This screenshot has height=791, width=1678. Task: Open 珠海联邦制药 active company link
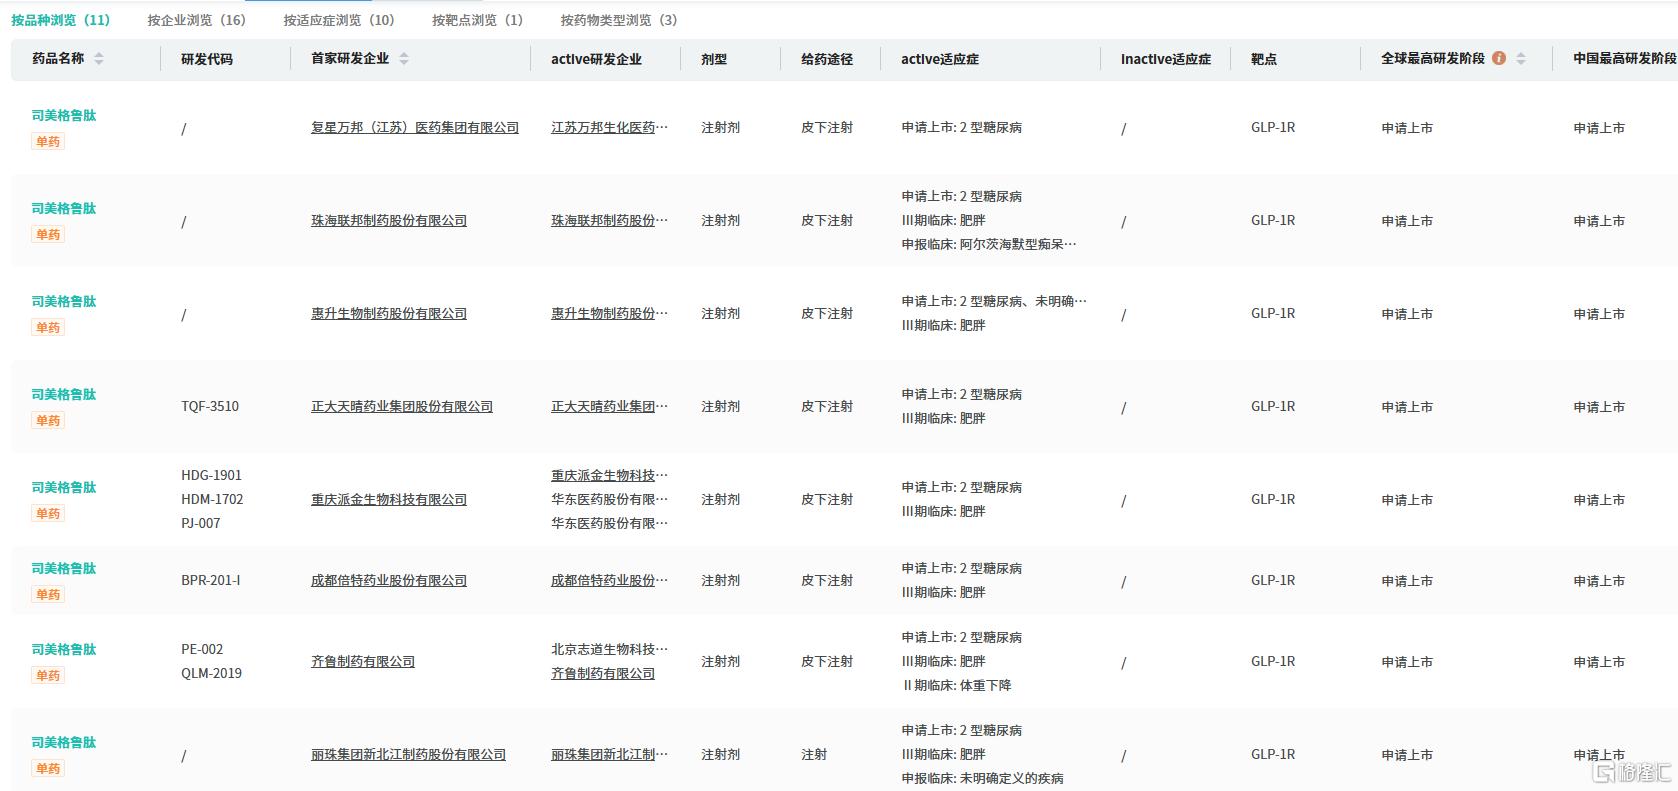609,221
